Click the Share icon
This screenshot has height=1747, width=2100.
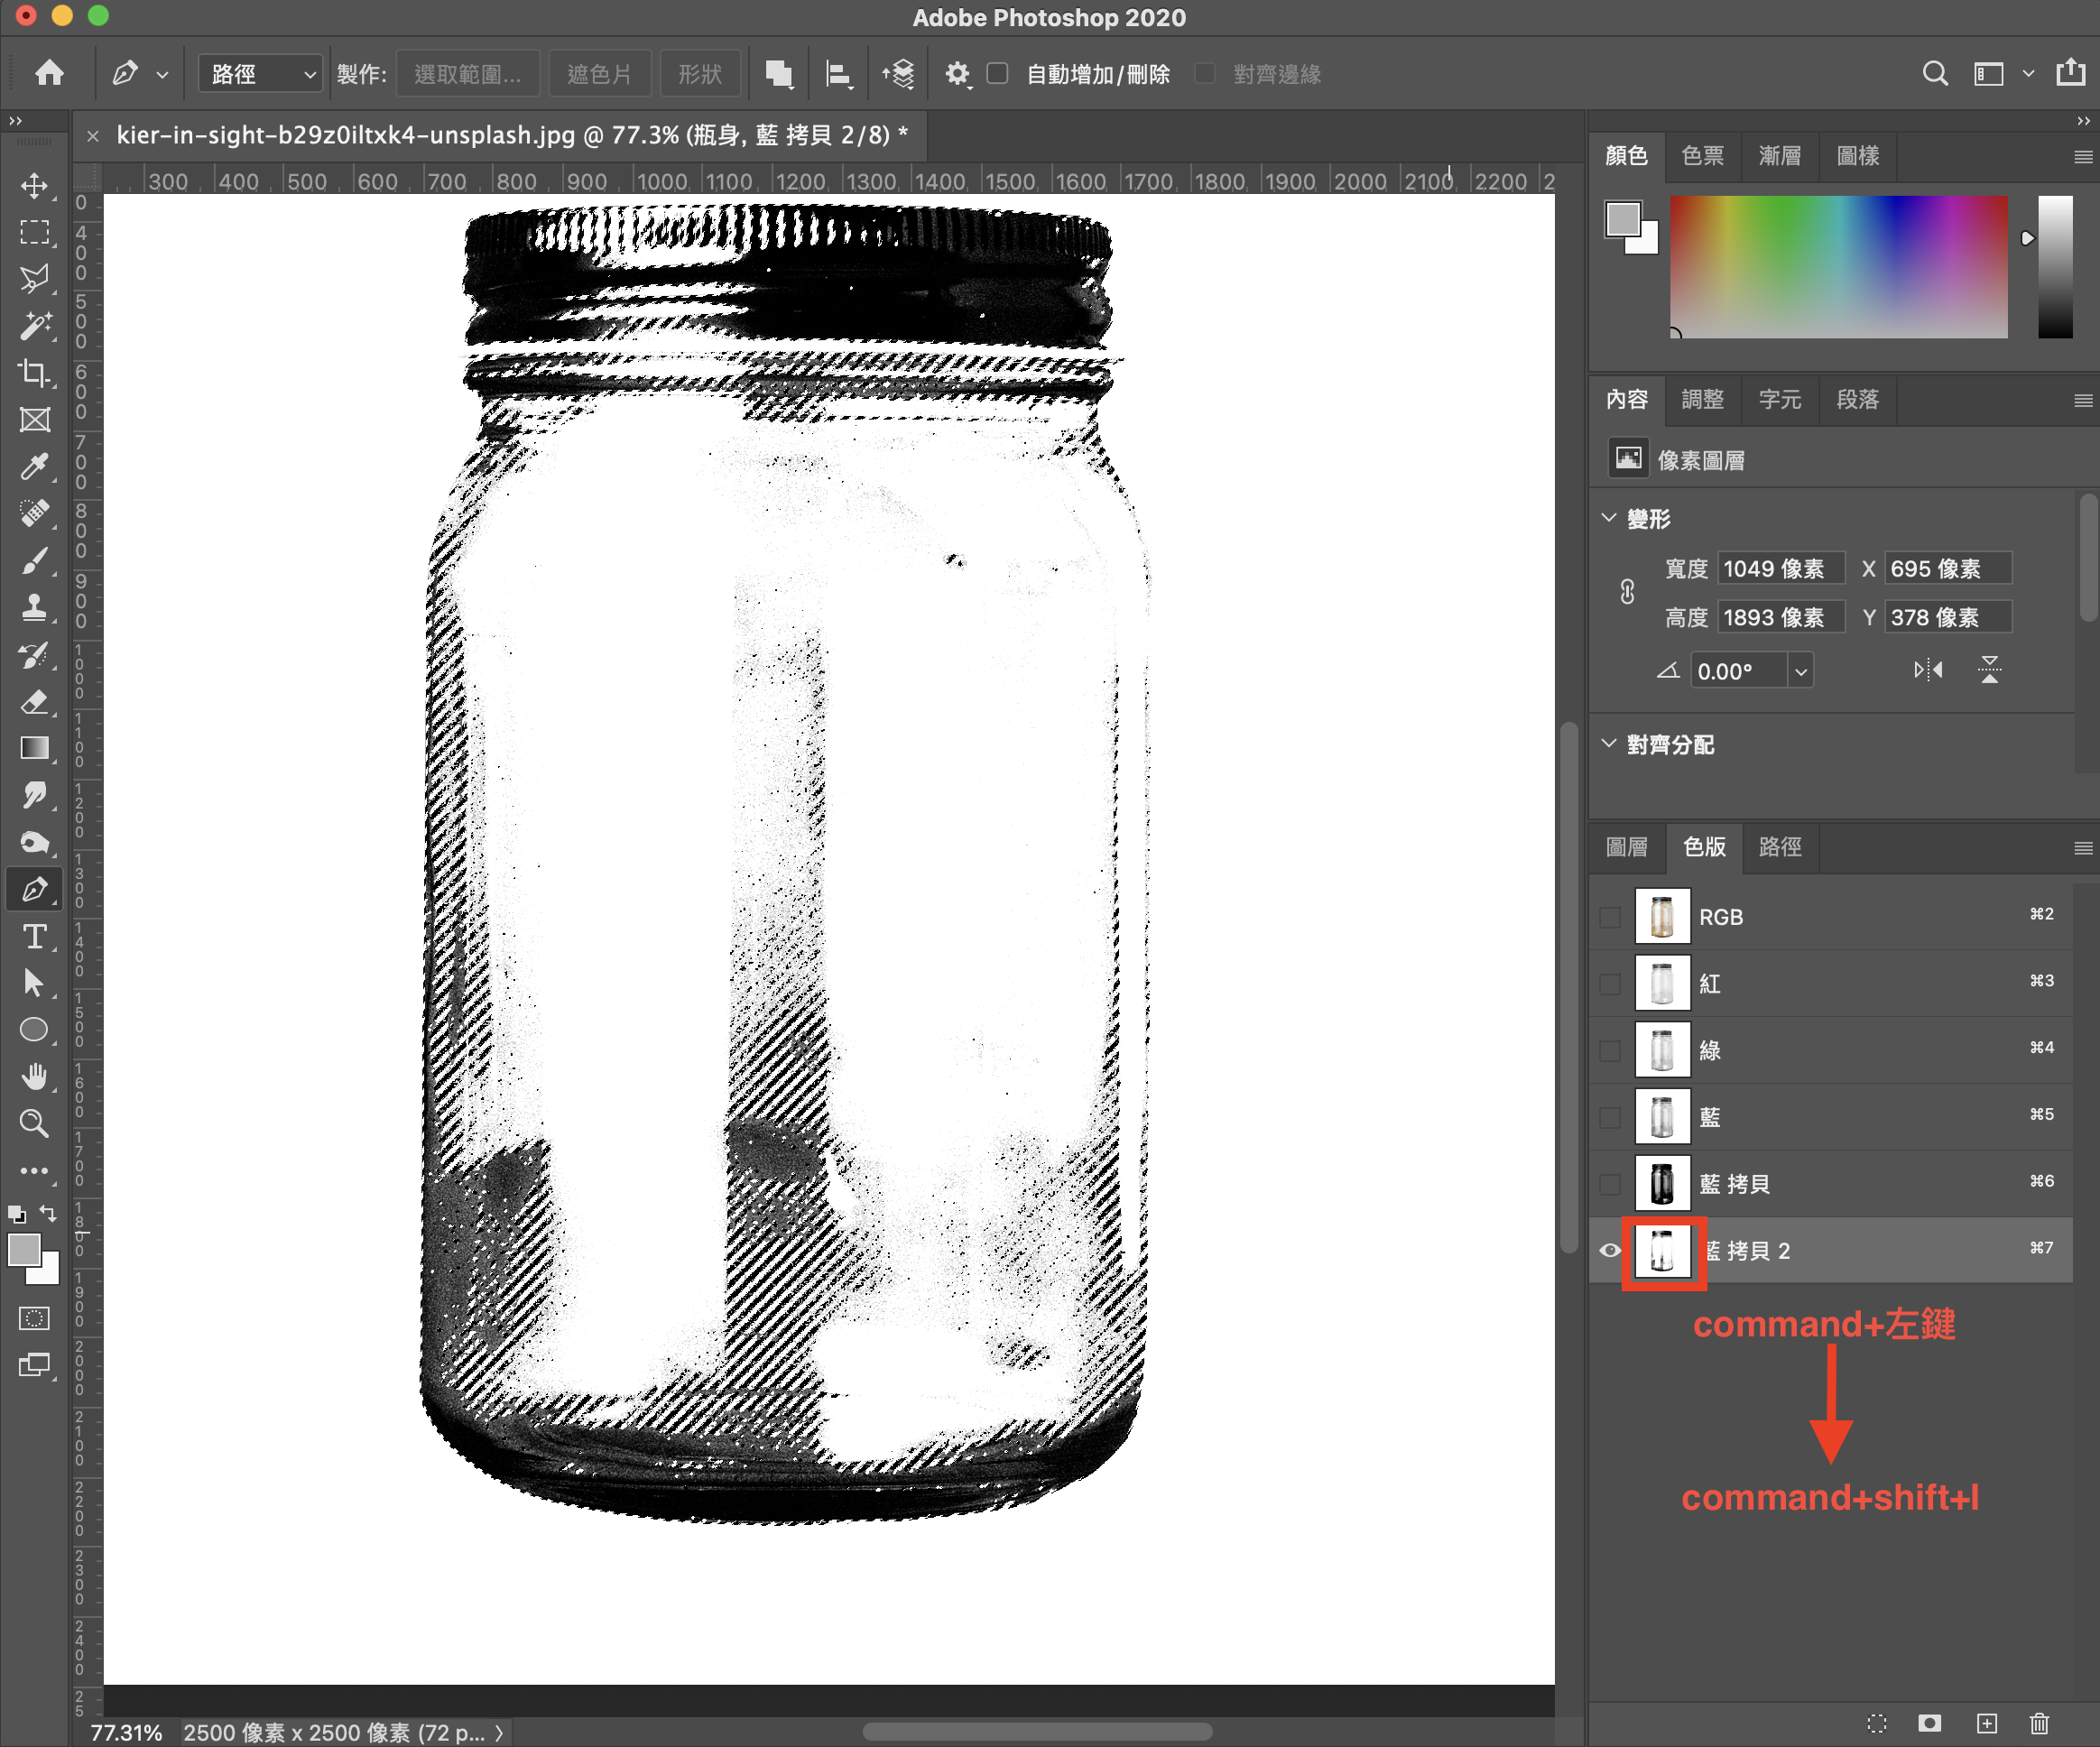pos(2071,73)
